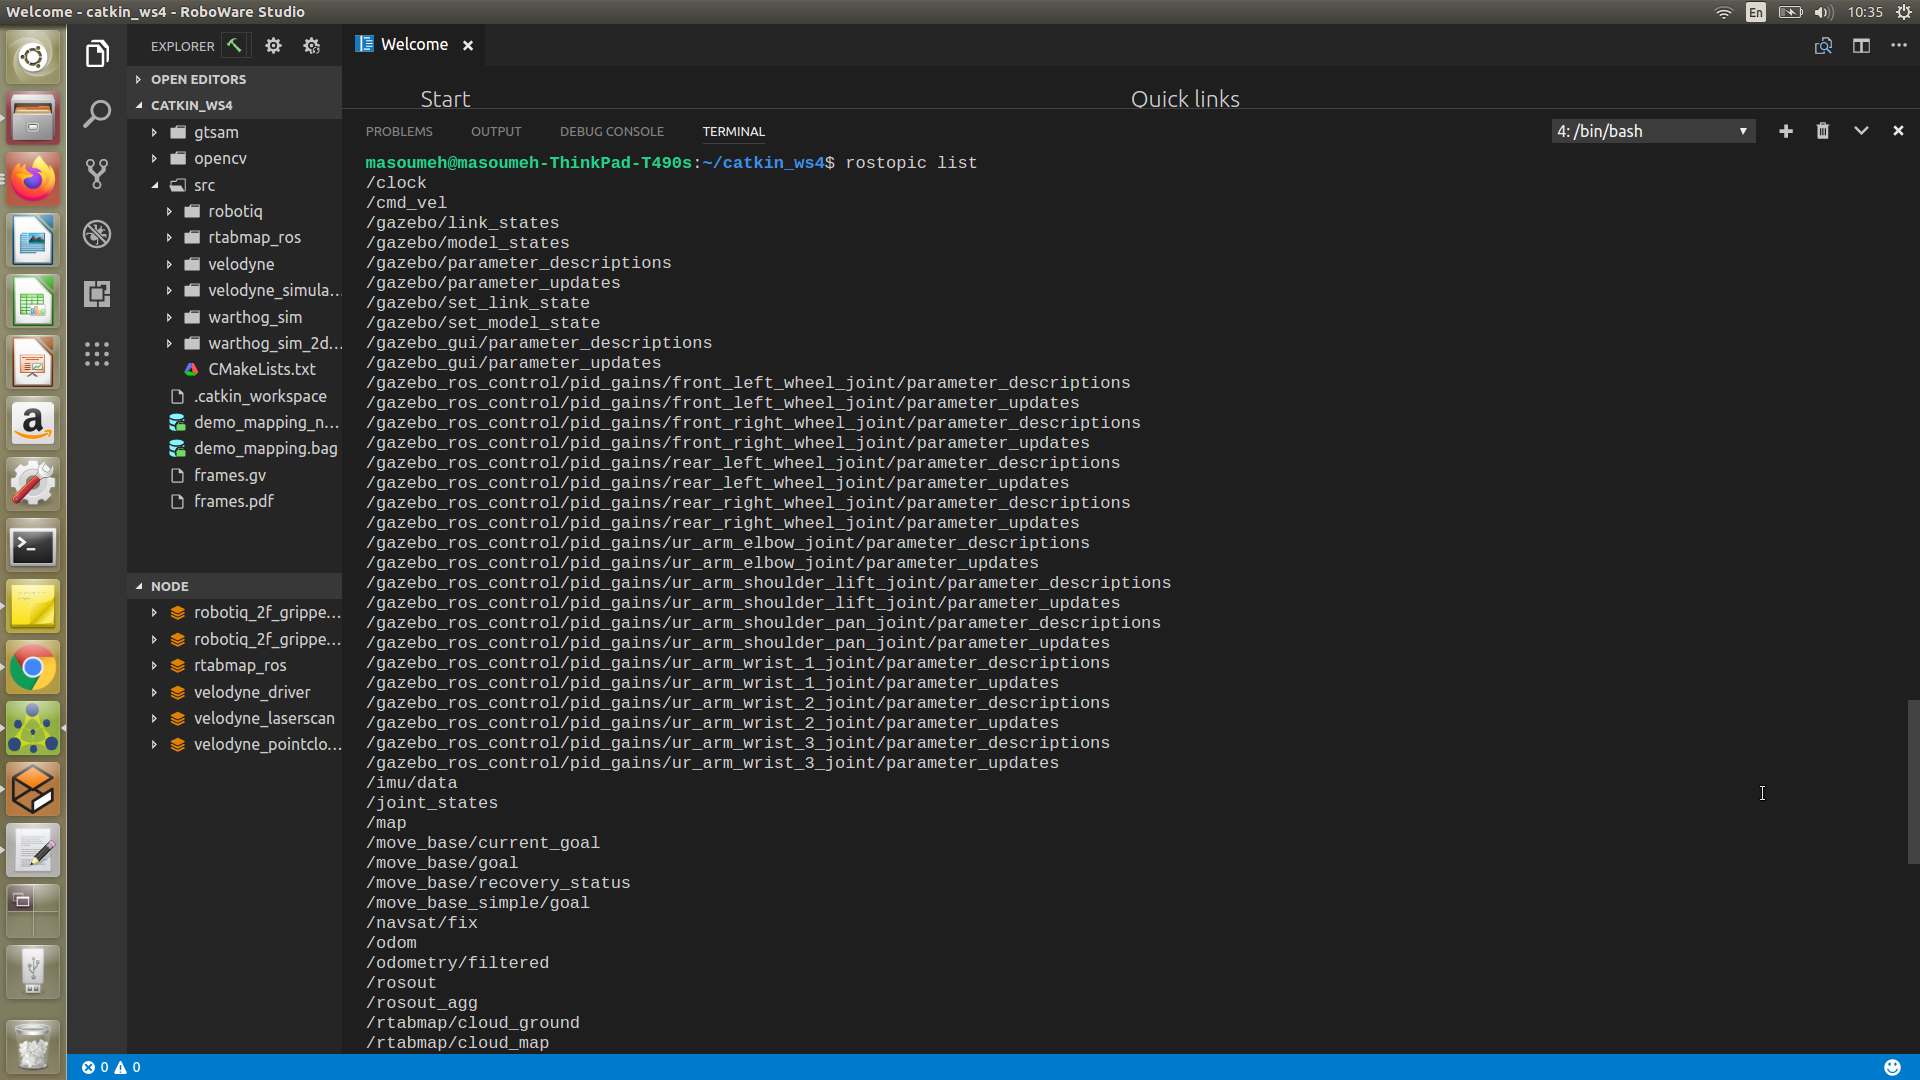Toggle the NODE section header
The width and height of the screenshot is (1920, 1080).
[169, 586]
